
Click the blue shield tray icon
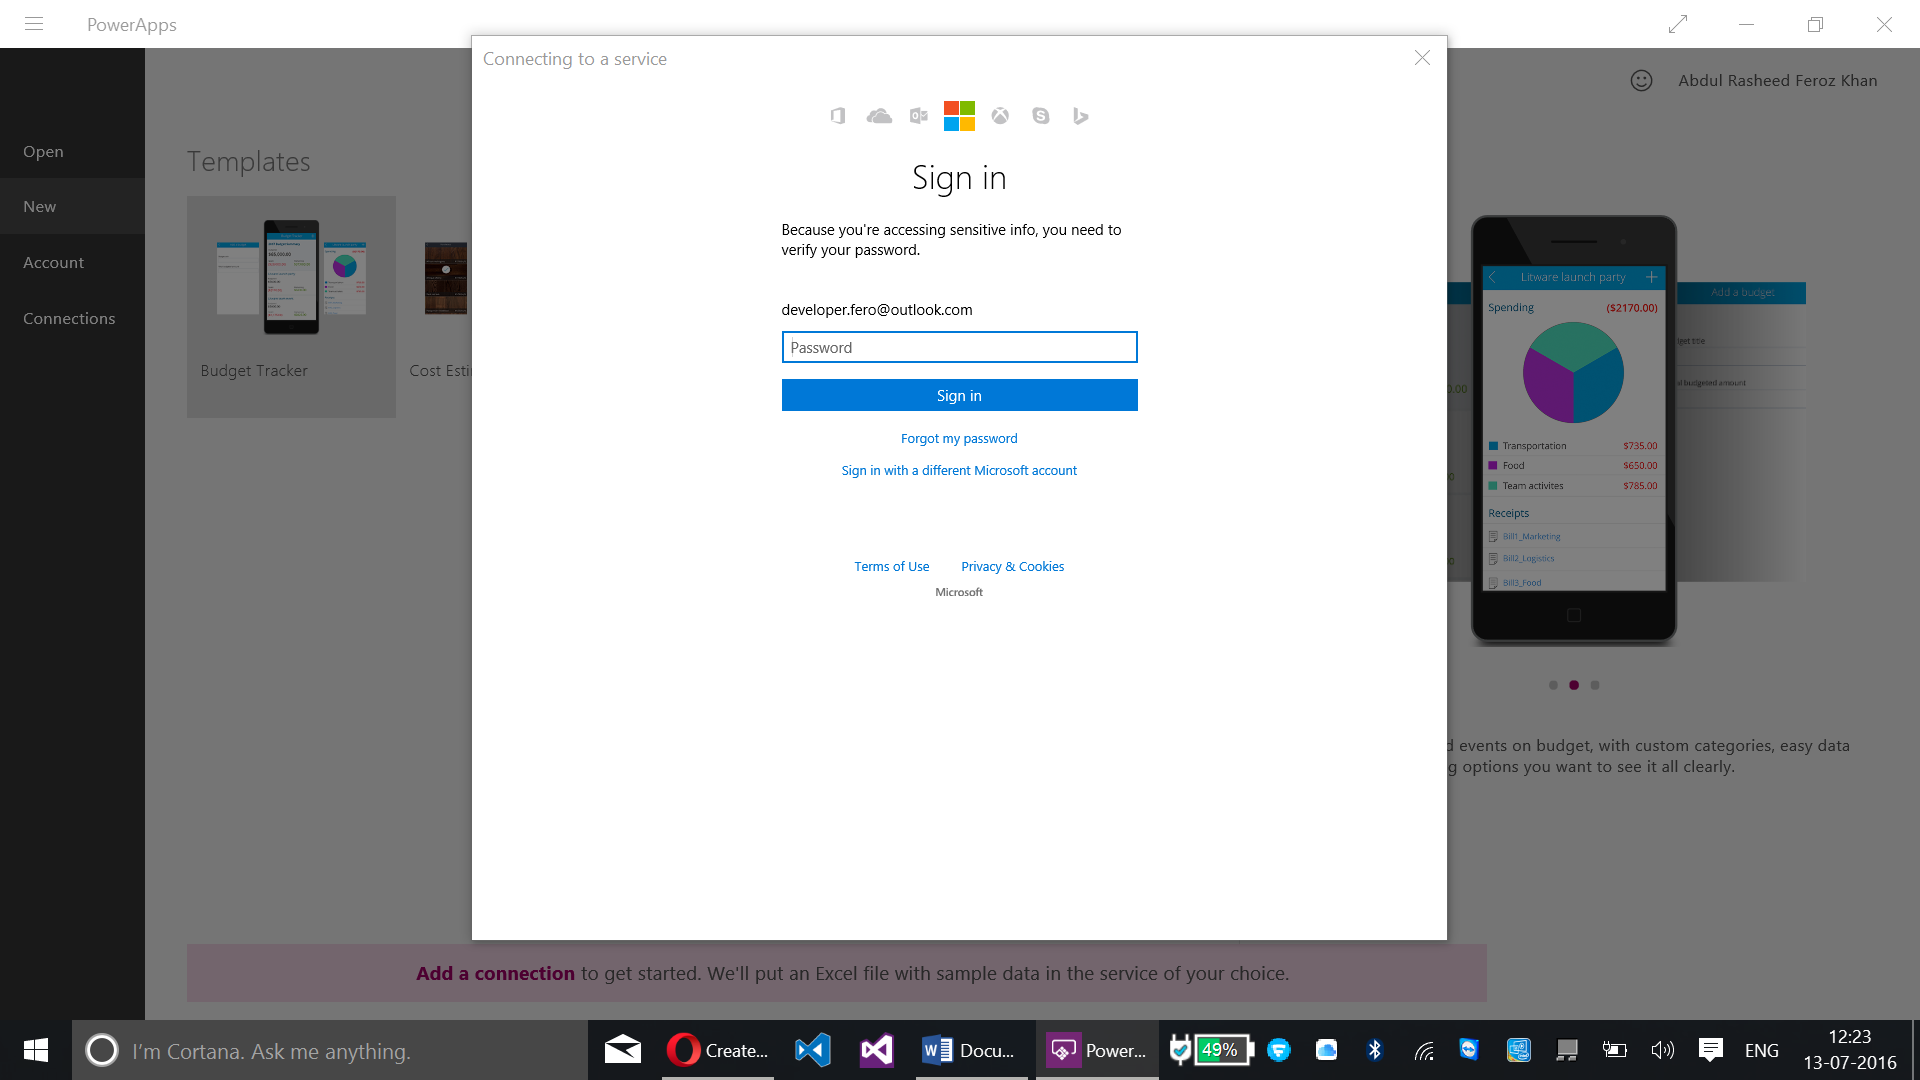1278,1050
